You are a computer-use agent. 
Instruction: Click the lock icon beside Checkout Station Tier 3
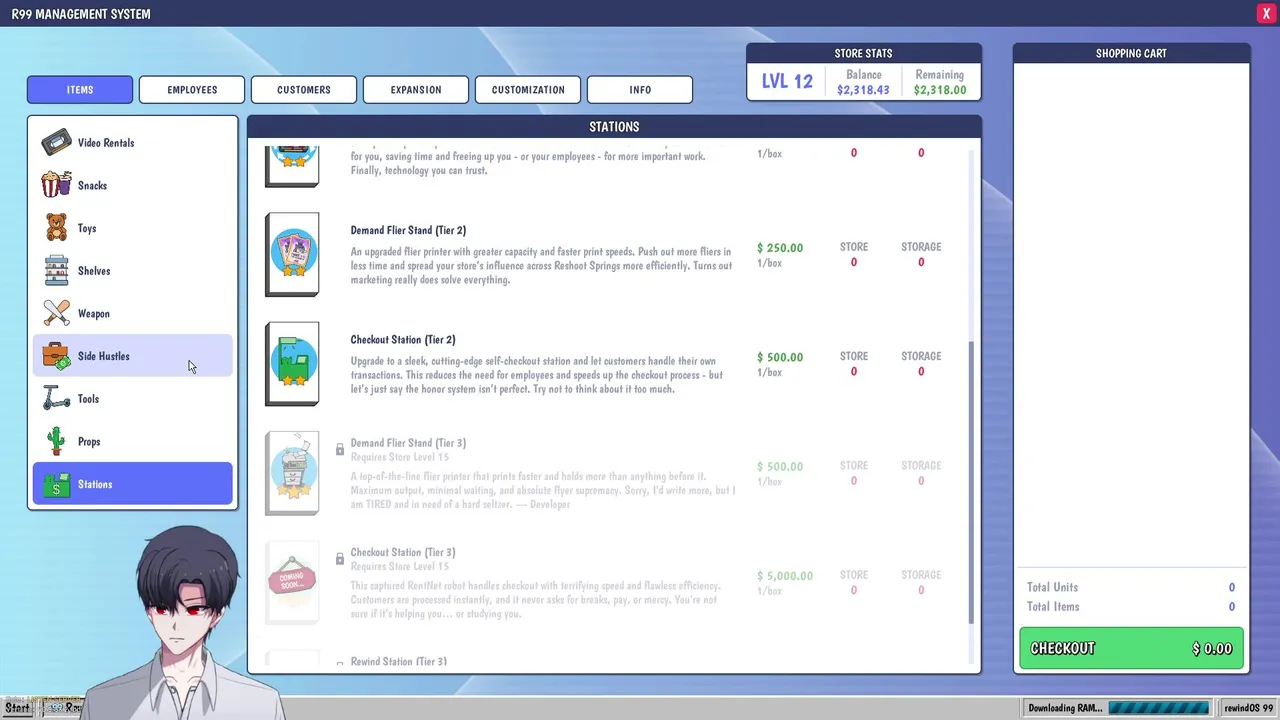[x=340, y=558]
